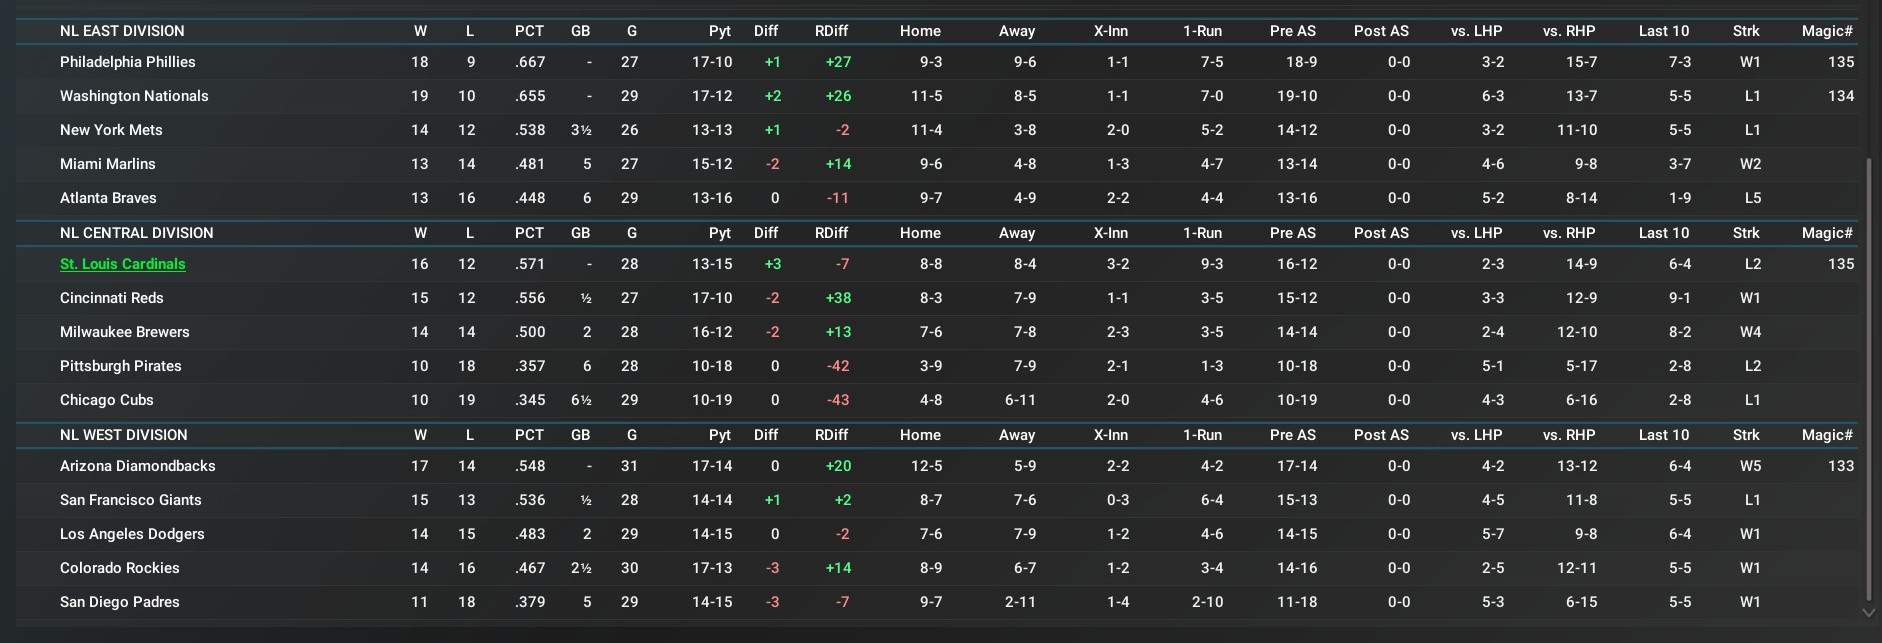Sort NL East by RDiff column header
Image resolution: width=1882 pixels, height=643 pixels.
tap(831, 31)
